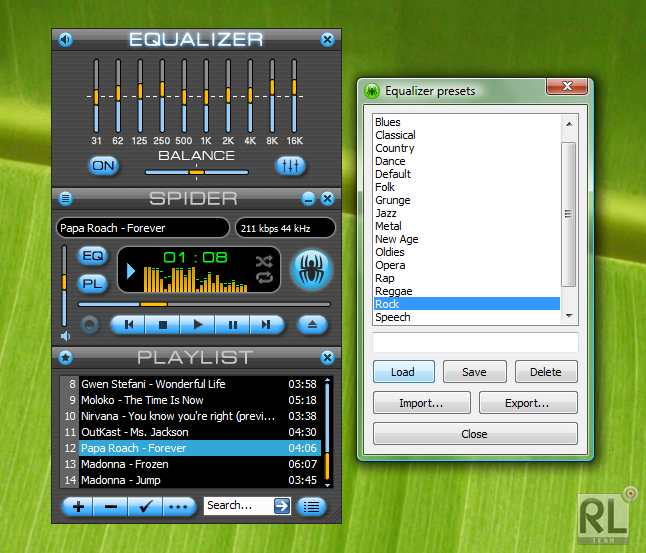The image size is (646, 553).
Task: Select the Jazz preset in the list
Action: point(386,213)
